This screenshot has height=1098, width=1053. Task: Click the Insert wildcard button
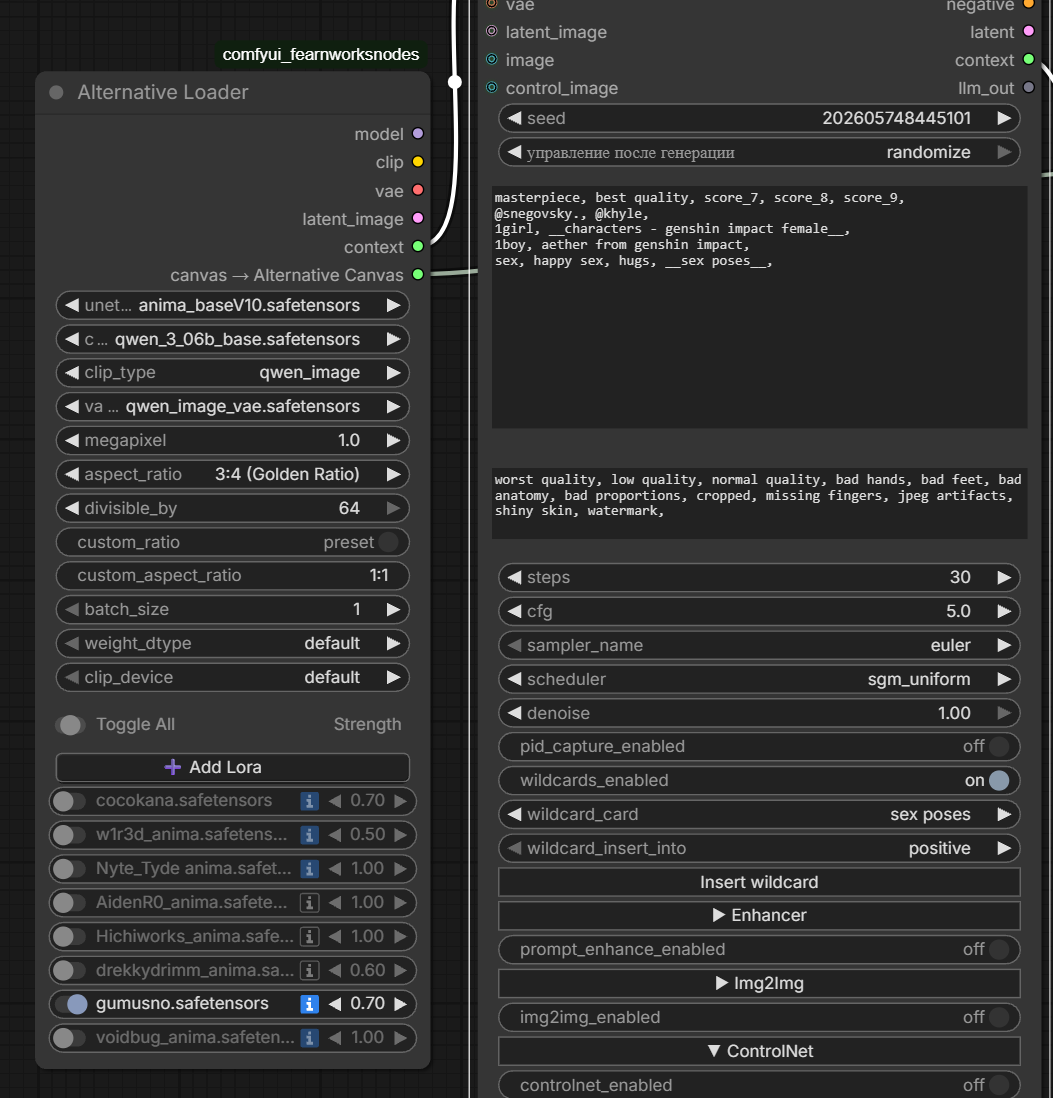759,882
